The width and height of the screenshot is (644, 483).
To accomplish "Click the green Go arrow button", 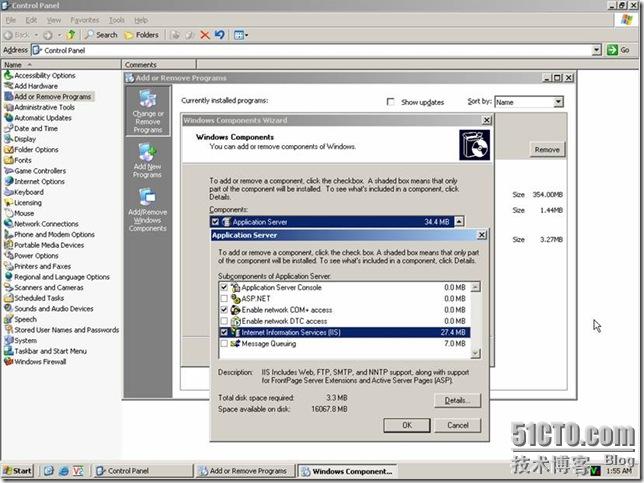I will point(612,50).
